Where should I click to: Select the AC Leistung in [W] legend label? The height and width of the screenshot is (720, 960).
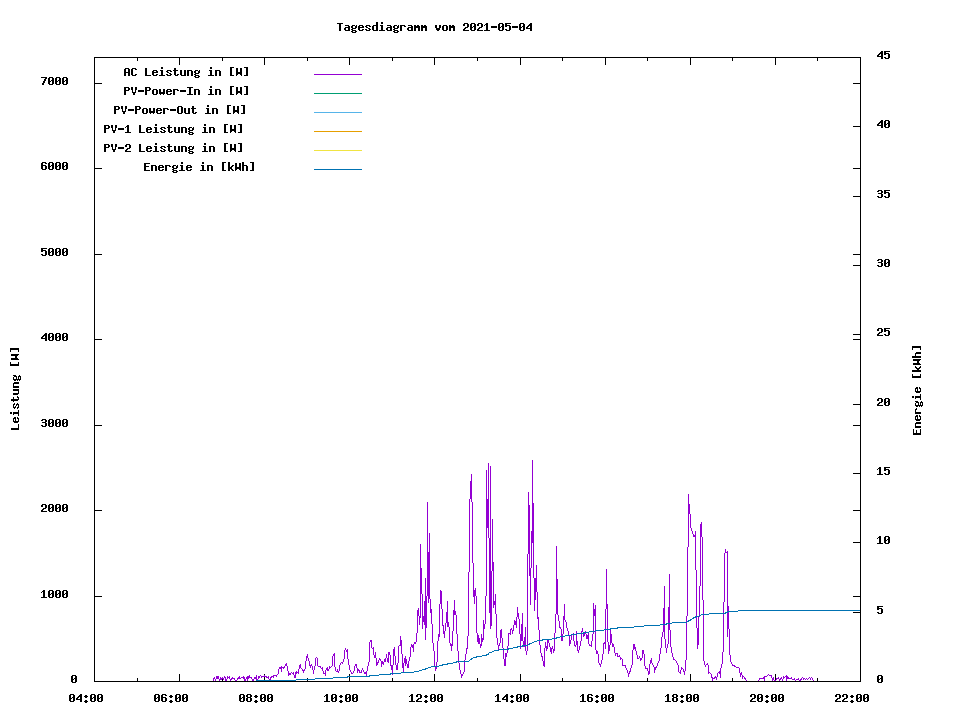pos(186,72)
